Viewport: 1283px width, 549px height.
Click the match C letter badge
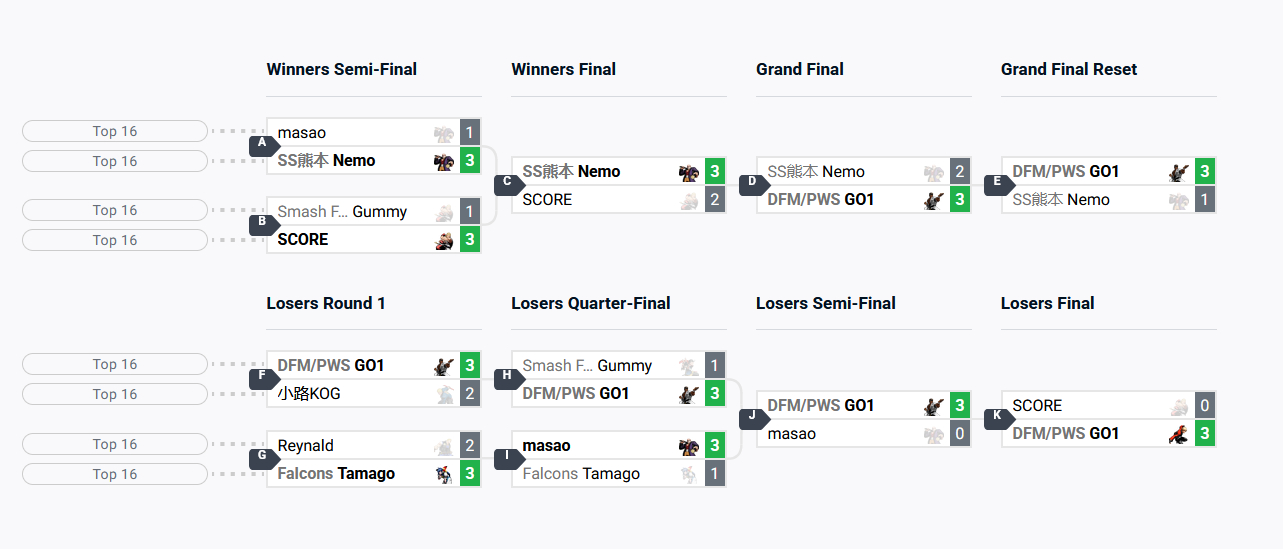(x=507, y=184)
